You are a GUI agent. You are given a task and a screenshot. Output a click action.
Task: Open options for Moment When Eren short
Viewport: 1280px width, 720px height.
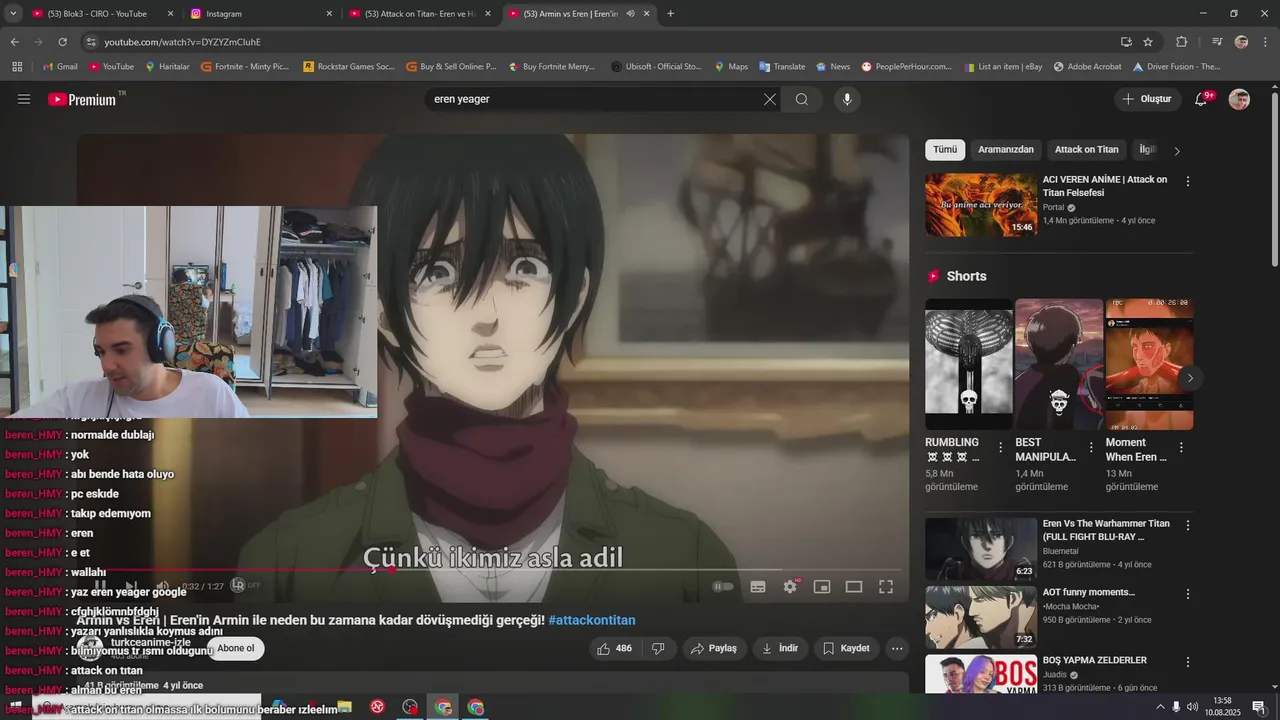pos(1181,448)
